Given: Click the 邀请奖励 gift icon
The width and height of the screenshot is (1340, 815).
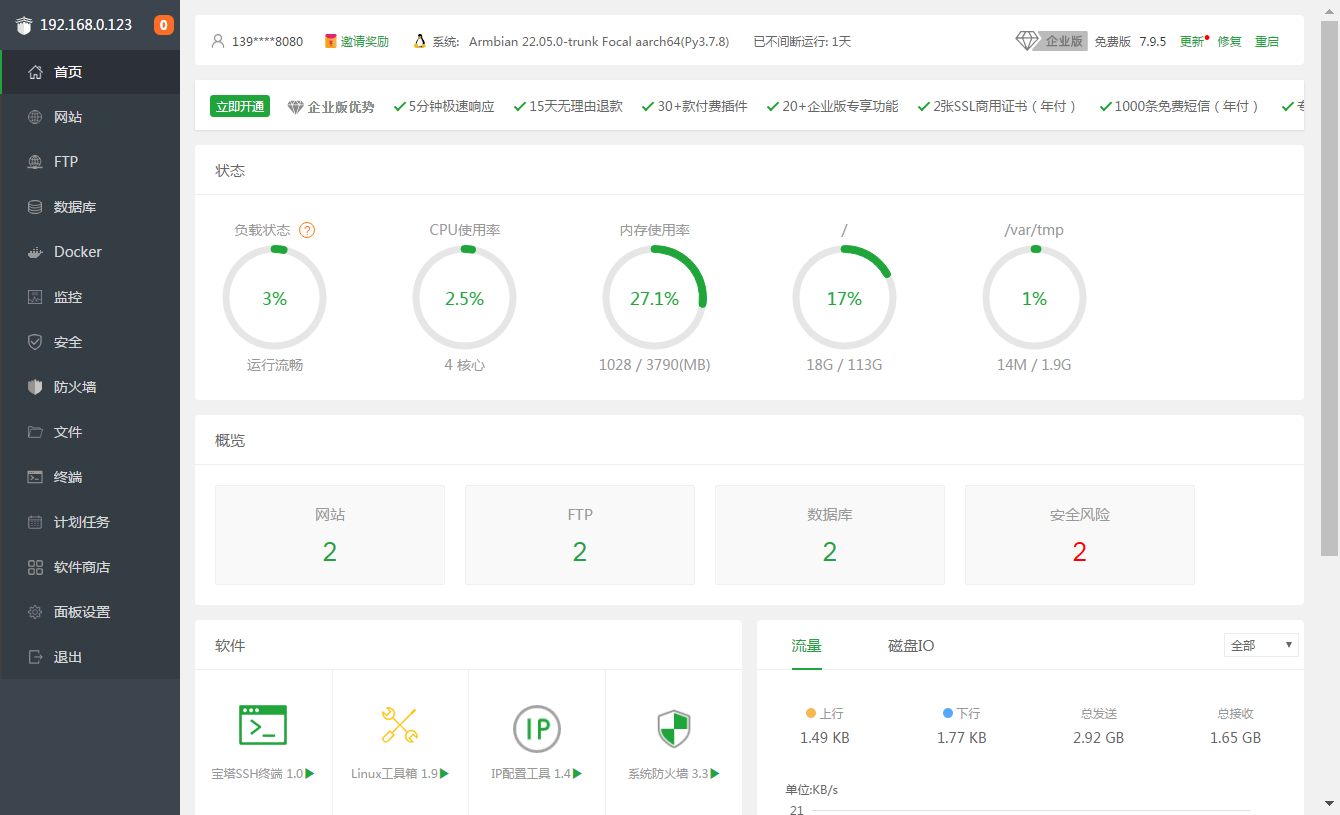Looking at the screenshot, I should tap(331, 42).
